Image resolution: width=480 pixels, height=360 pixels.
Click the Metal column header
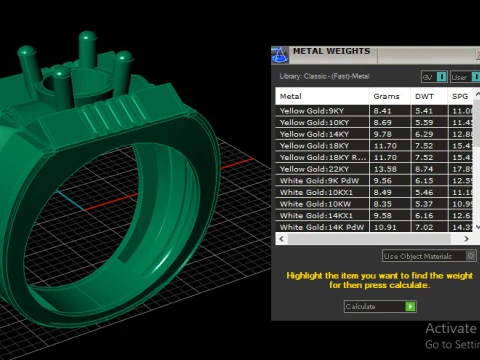322,96
